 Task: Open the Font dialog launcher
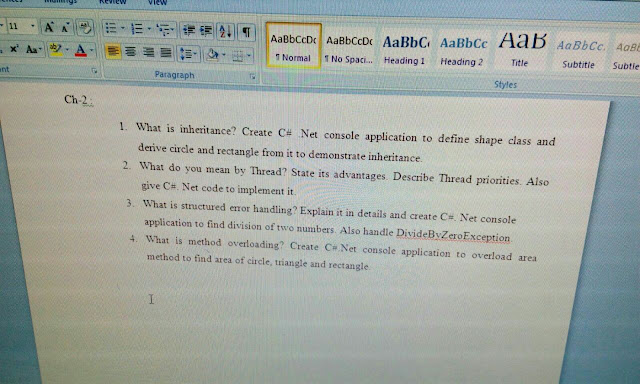(x=94, y=71)
